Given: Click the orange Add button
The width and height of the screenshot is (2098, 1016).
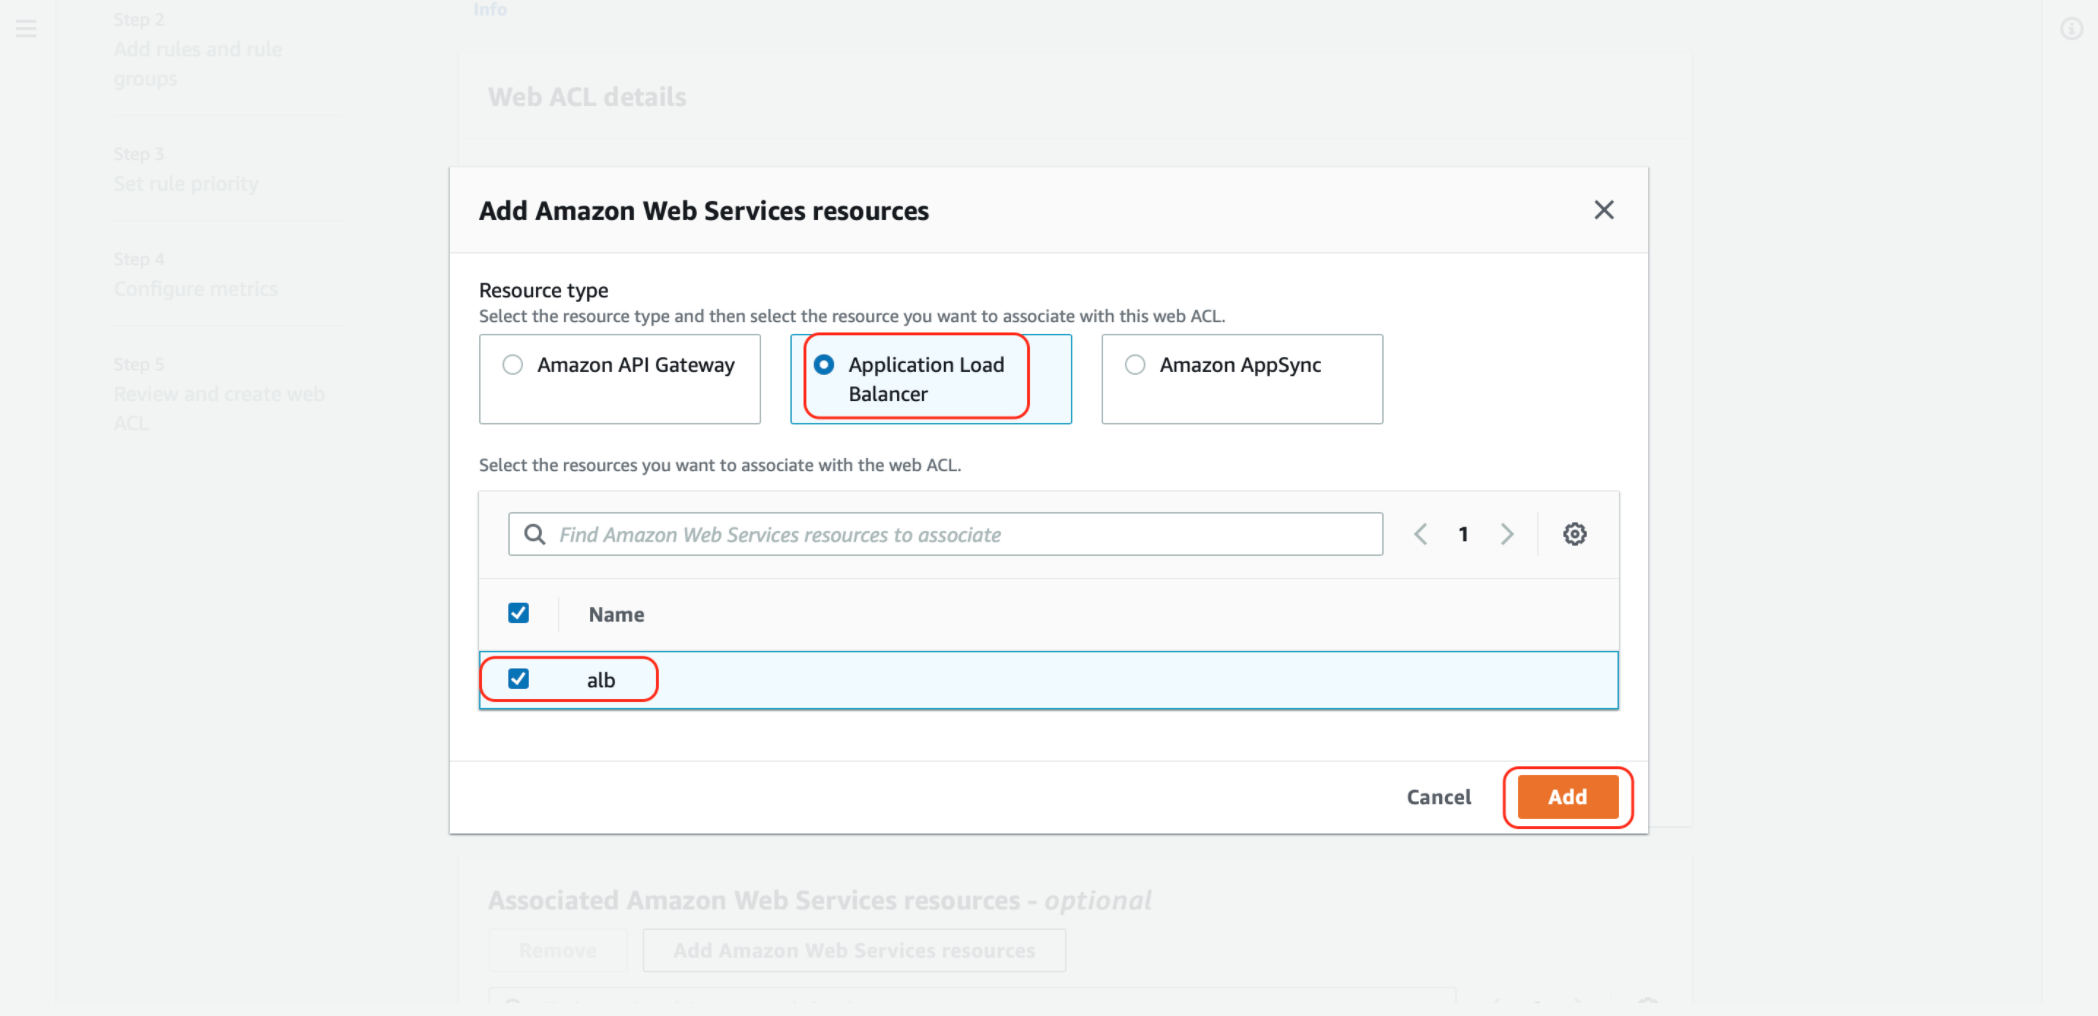Looking at the screenshot, I should 1567,797.
